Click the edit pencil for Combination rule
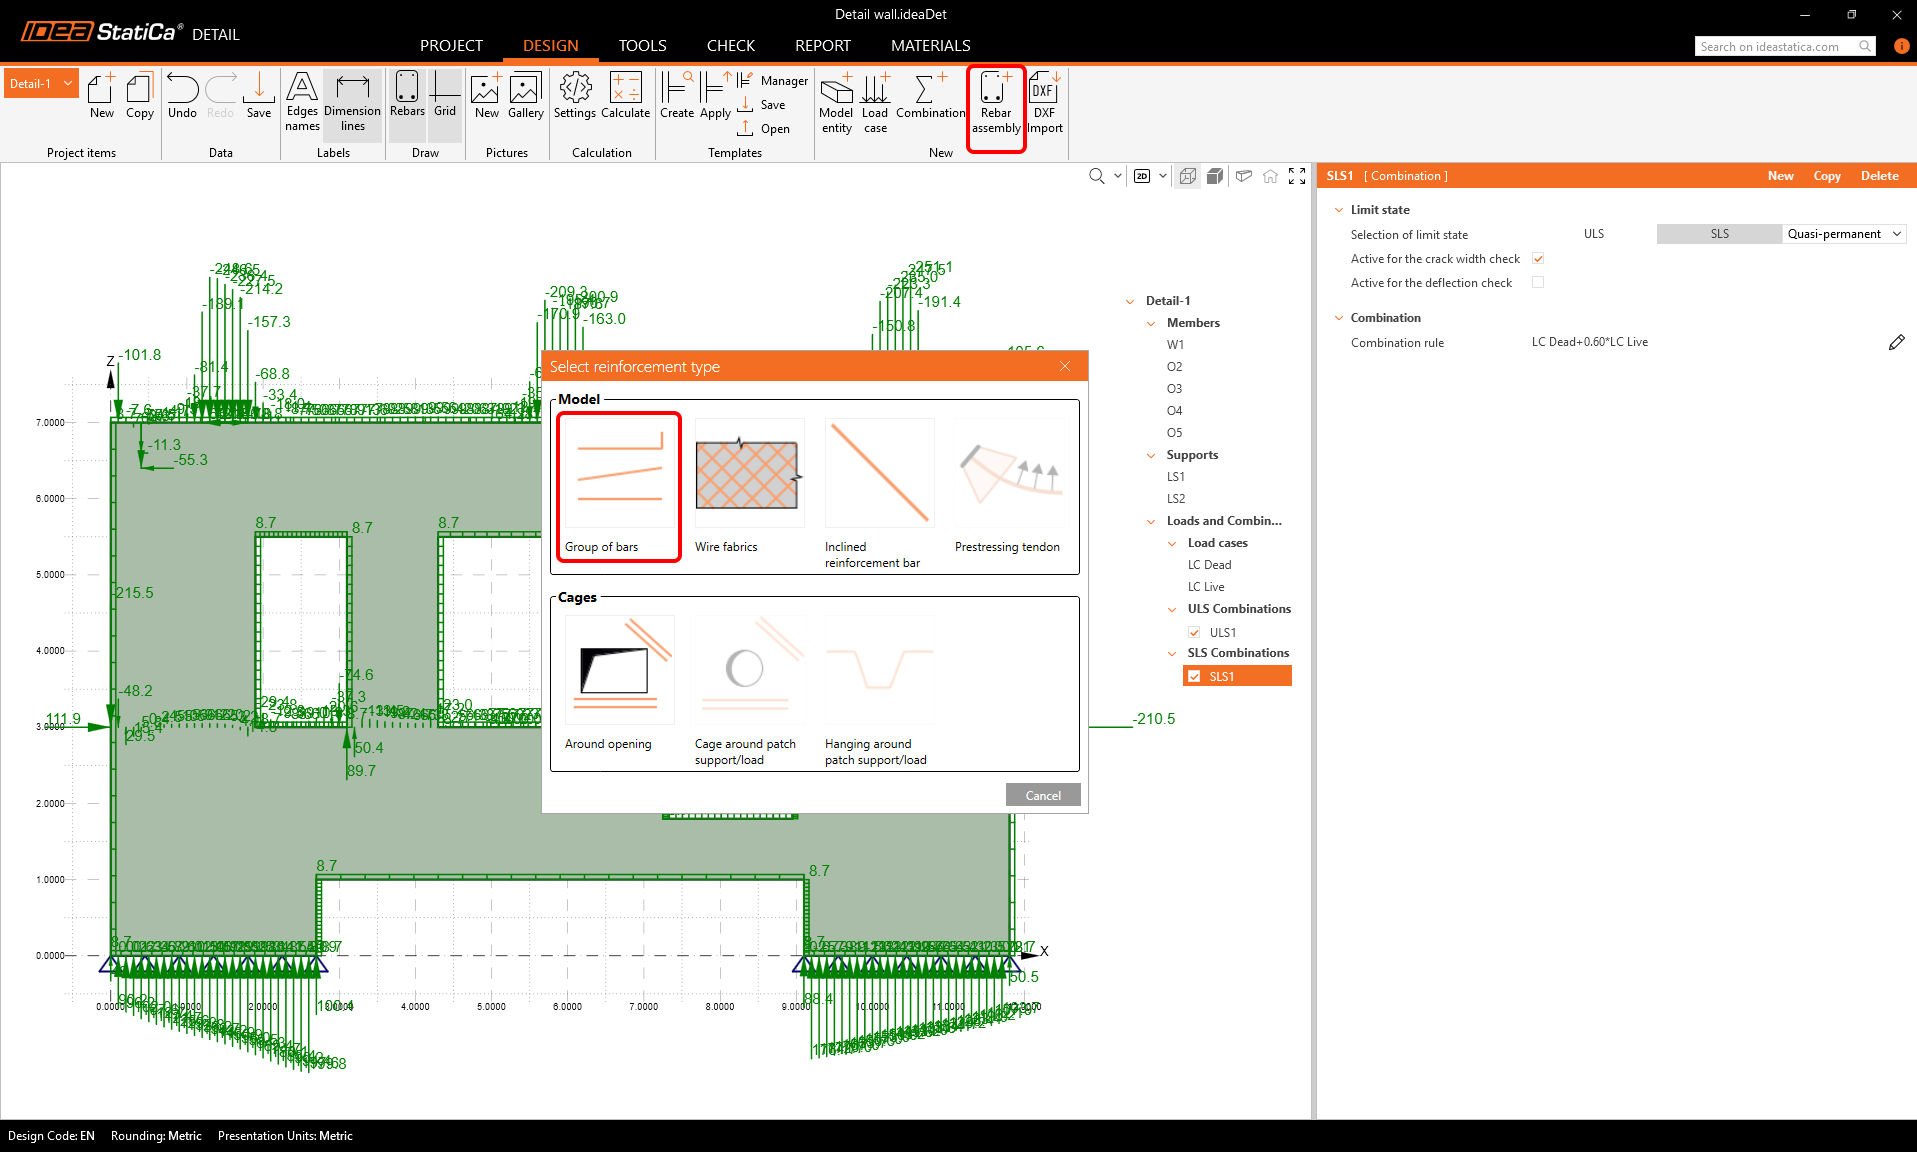 (x=1896, y=343)
